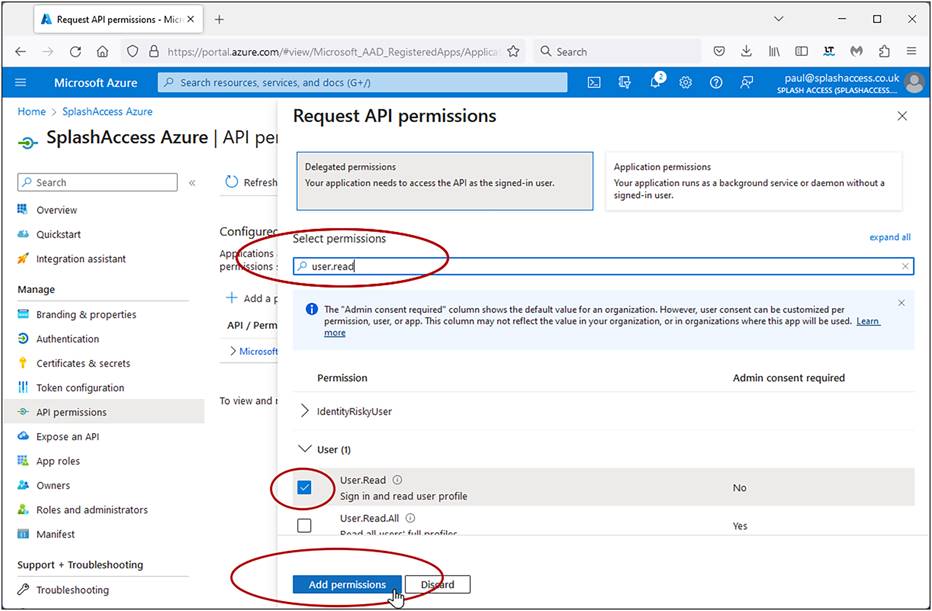
Task: Open Troubleshooting in the sidebar
Action: (73, 590)
